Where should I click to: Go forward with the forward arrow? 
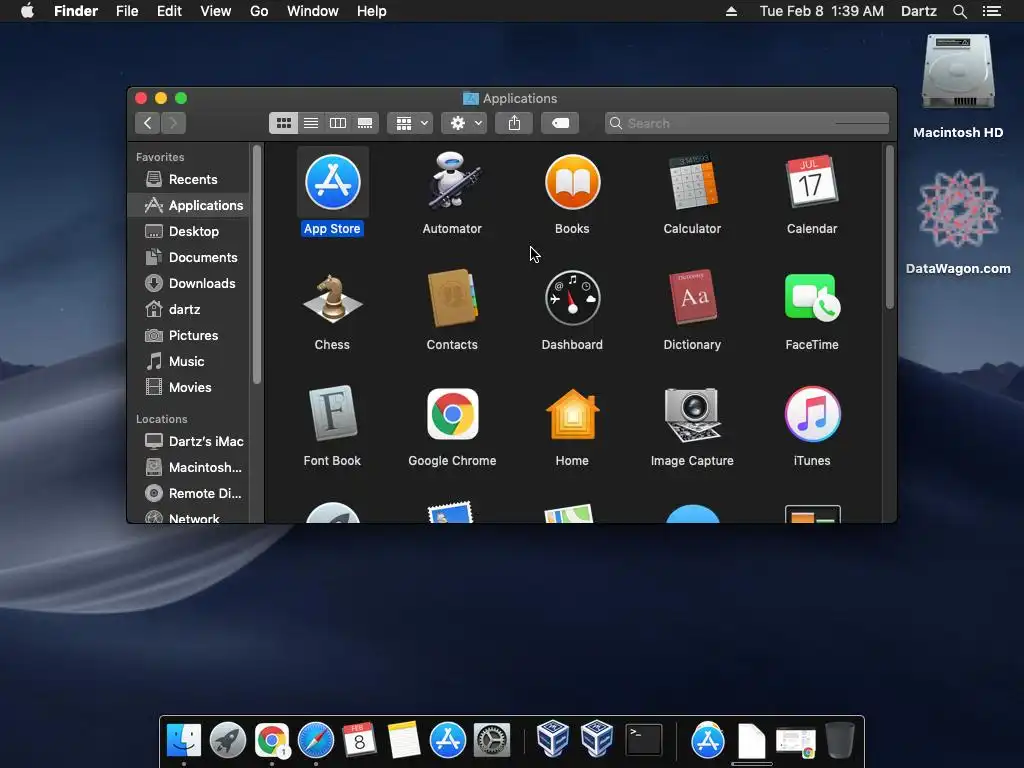pos(173,123)
